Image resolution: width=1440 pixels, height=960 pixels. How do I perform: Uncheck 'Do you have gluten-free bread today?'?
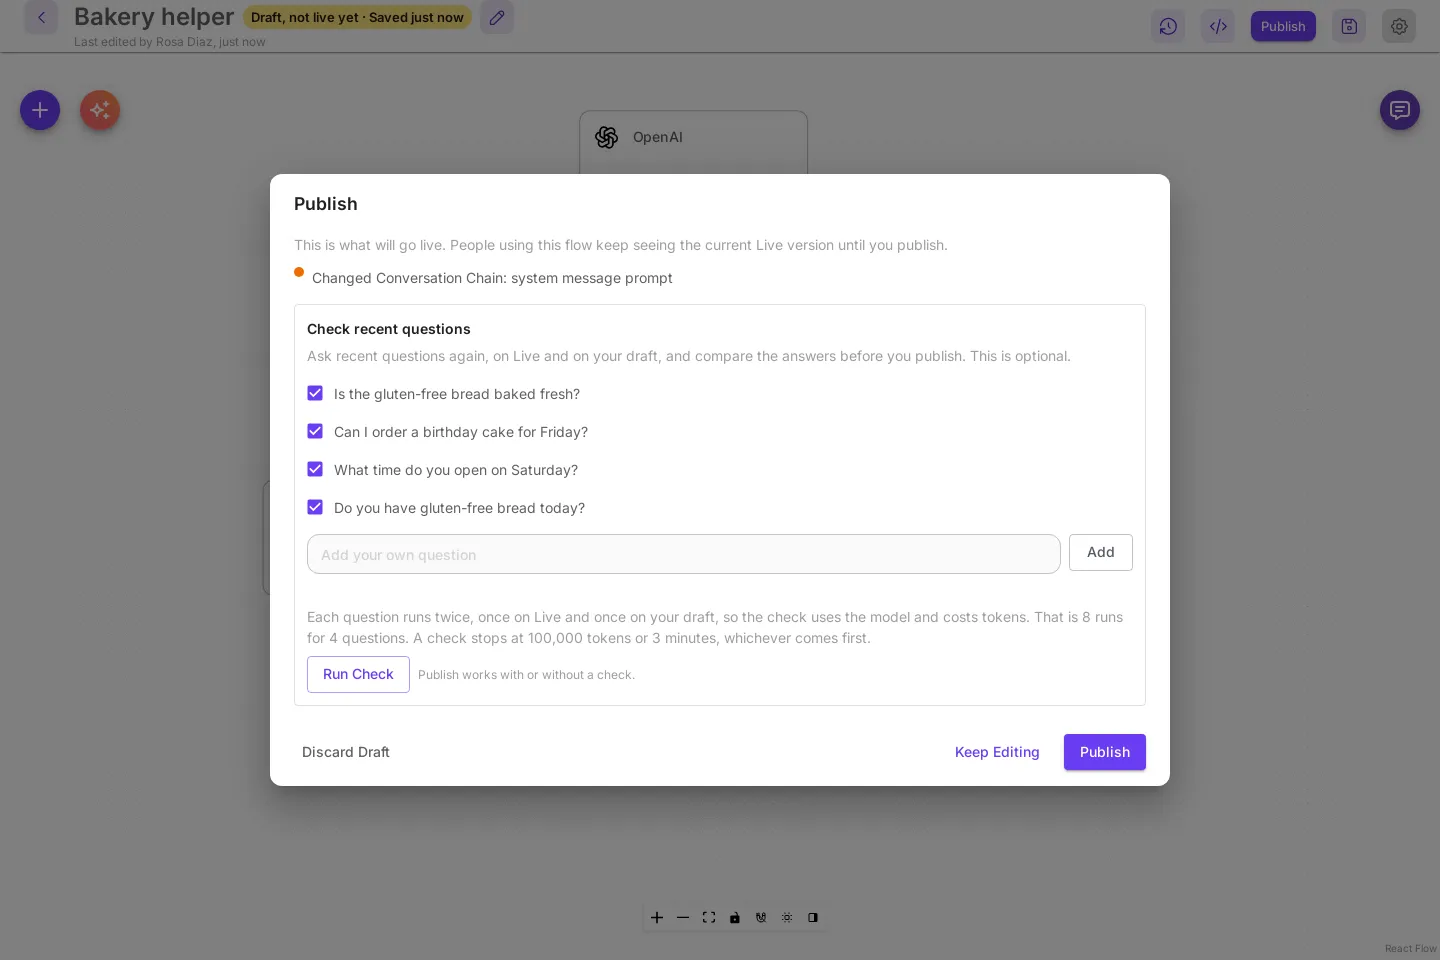tap(315, 507)
